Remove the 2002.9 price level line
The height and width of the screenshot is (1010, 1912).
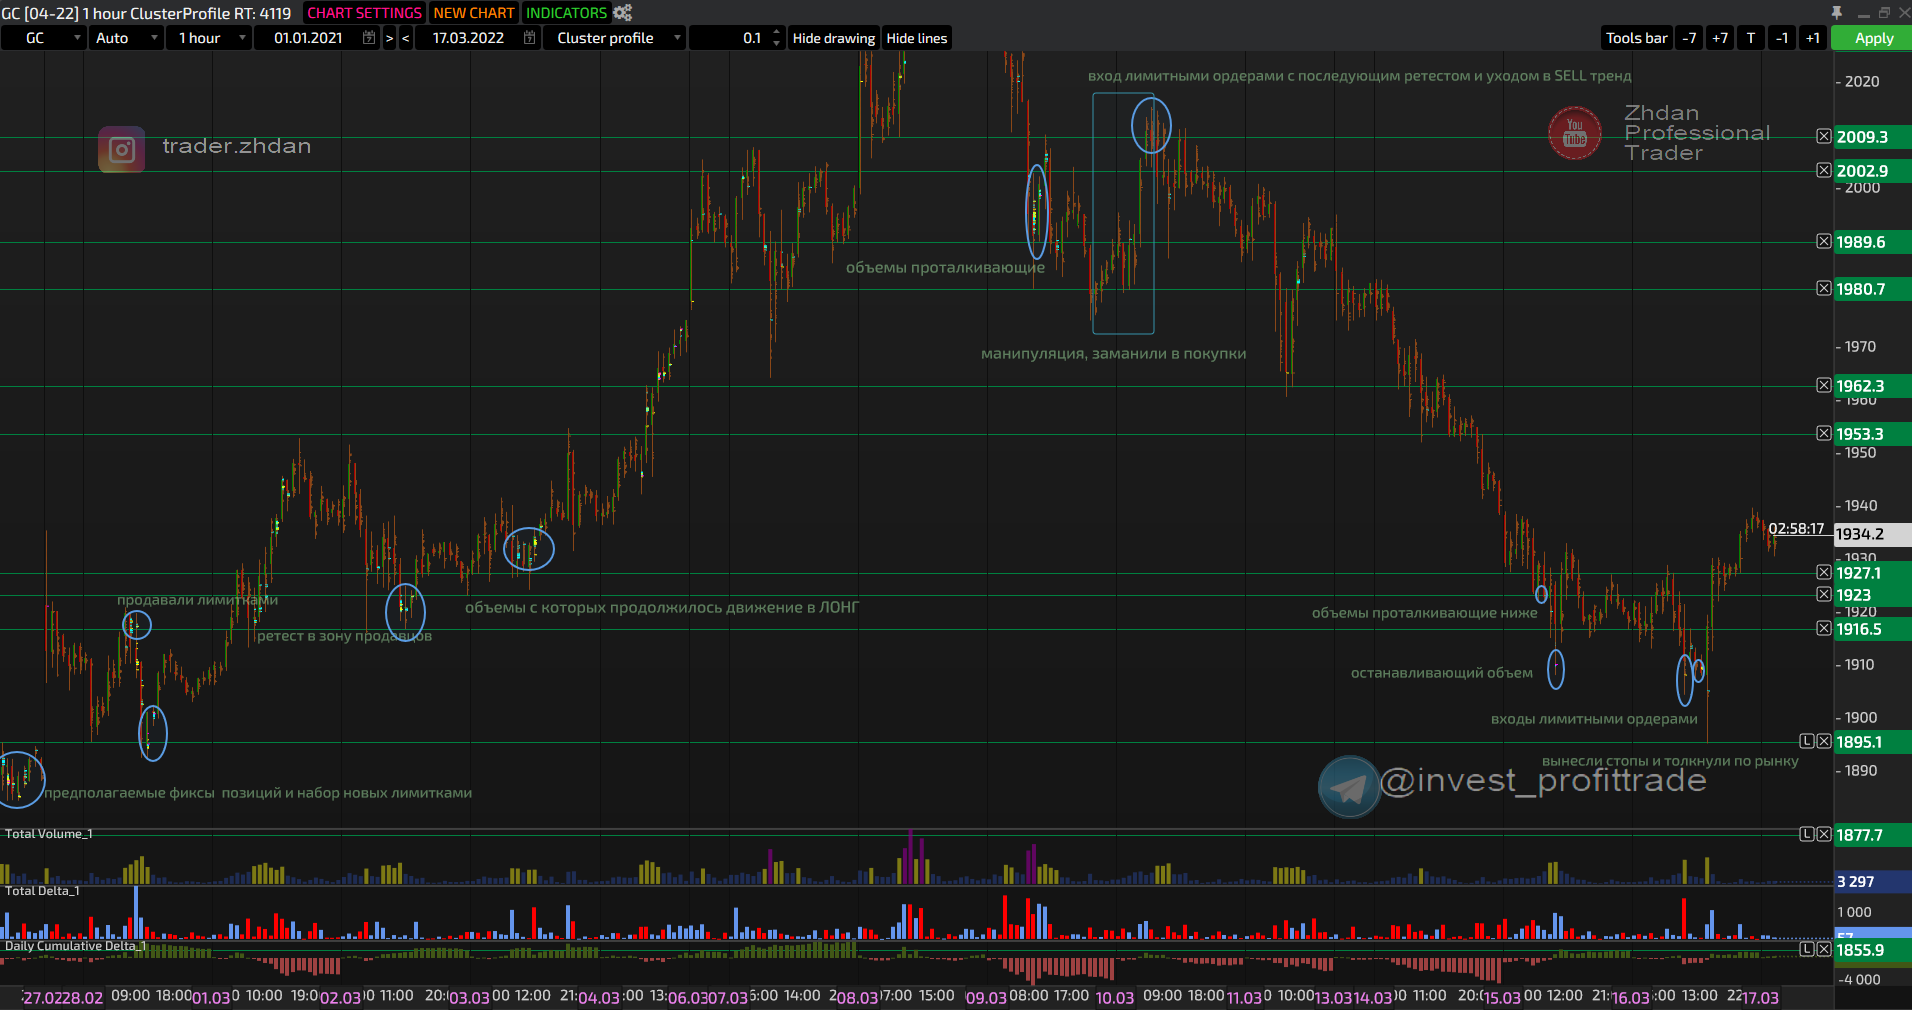(1824, 171)
